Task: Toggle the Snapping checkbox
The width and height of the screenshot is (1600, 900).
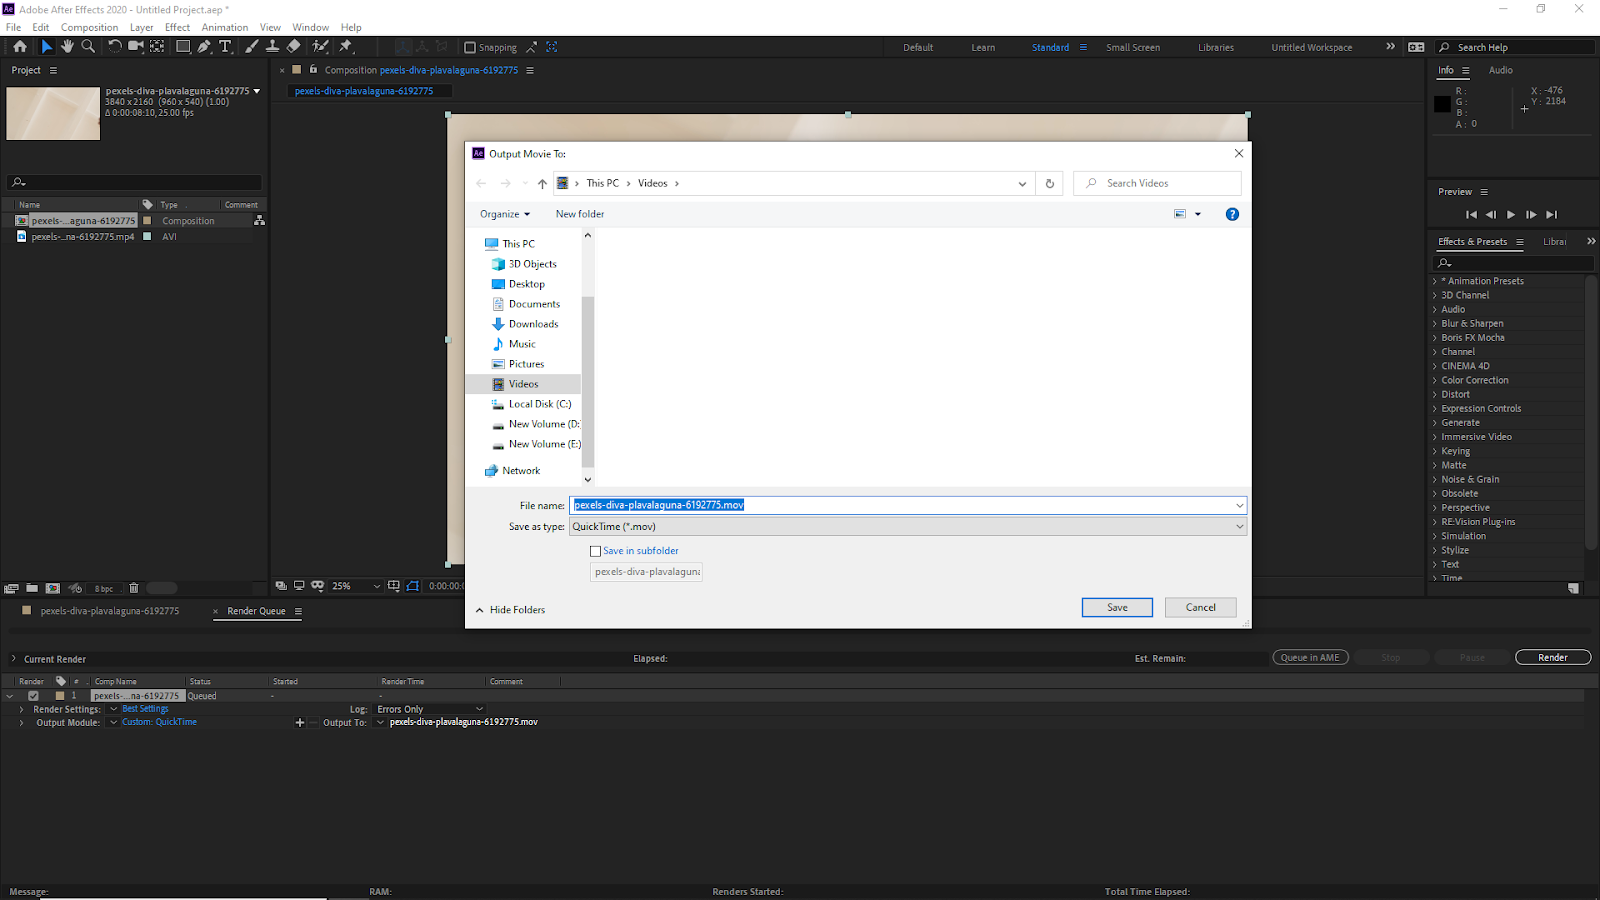Action: click(x=470, y=47)
